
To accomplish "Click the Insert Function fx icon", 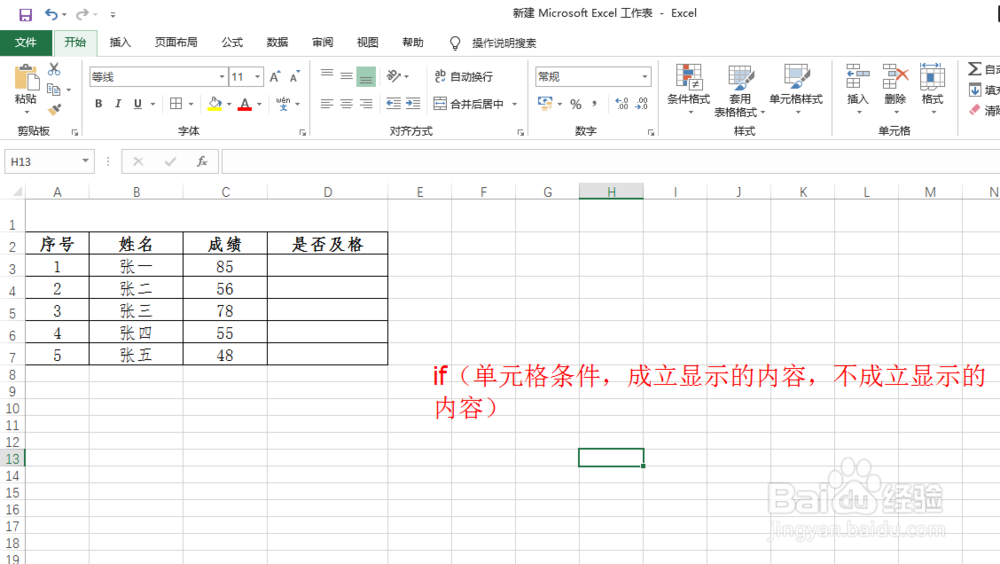I will point(202,161).
